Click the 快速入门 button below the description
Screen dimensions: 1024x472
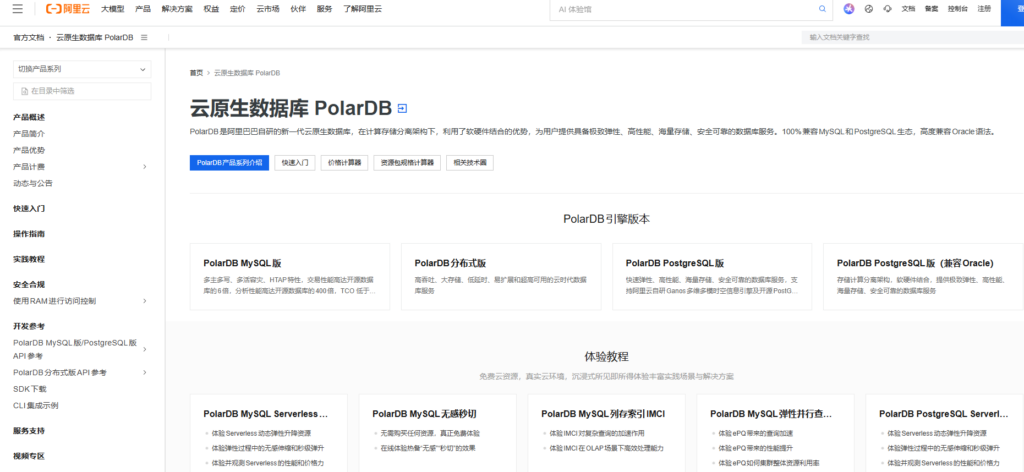point(295,163)
